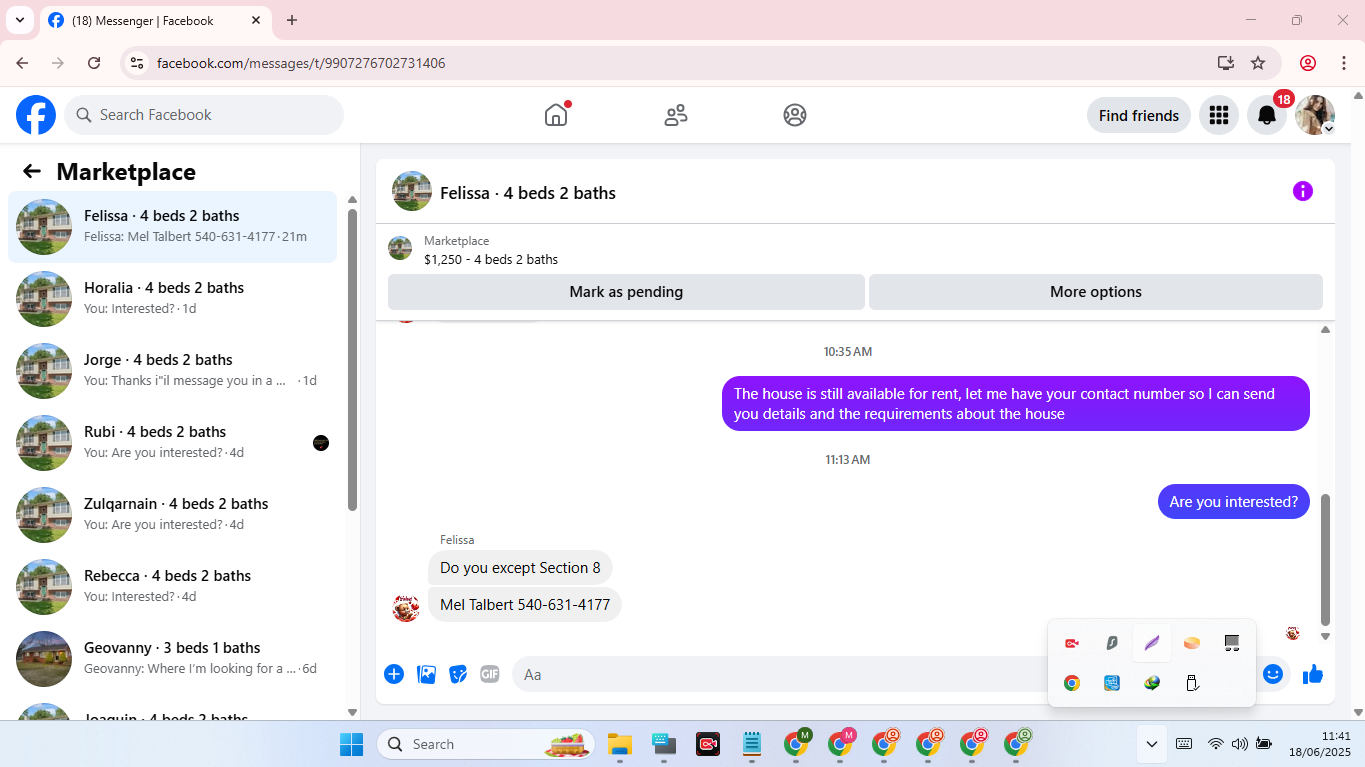
Task: Open the Groups icon in top navigation
Action: (795, 115)
